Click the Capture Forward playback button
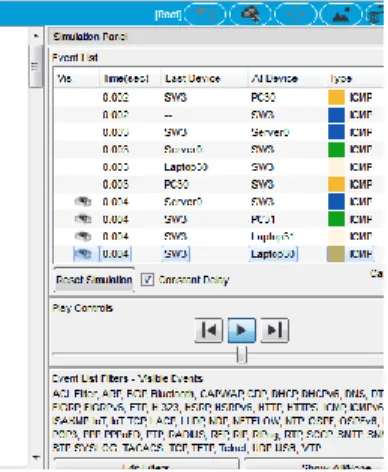 coord(274,330)
